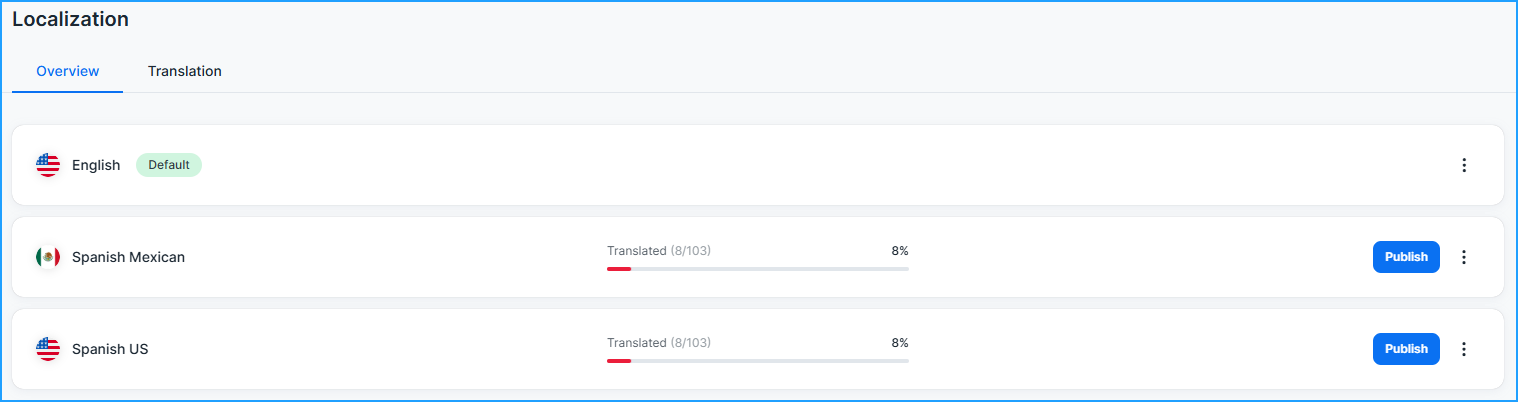Viewport: 1518px width, 402px height.
Task: Open the three-dot menu for English
Action: click(1464, 165)
